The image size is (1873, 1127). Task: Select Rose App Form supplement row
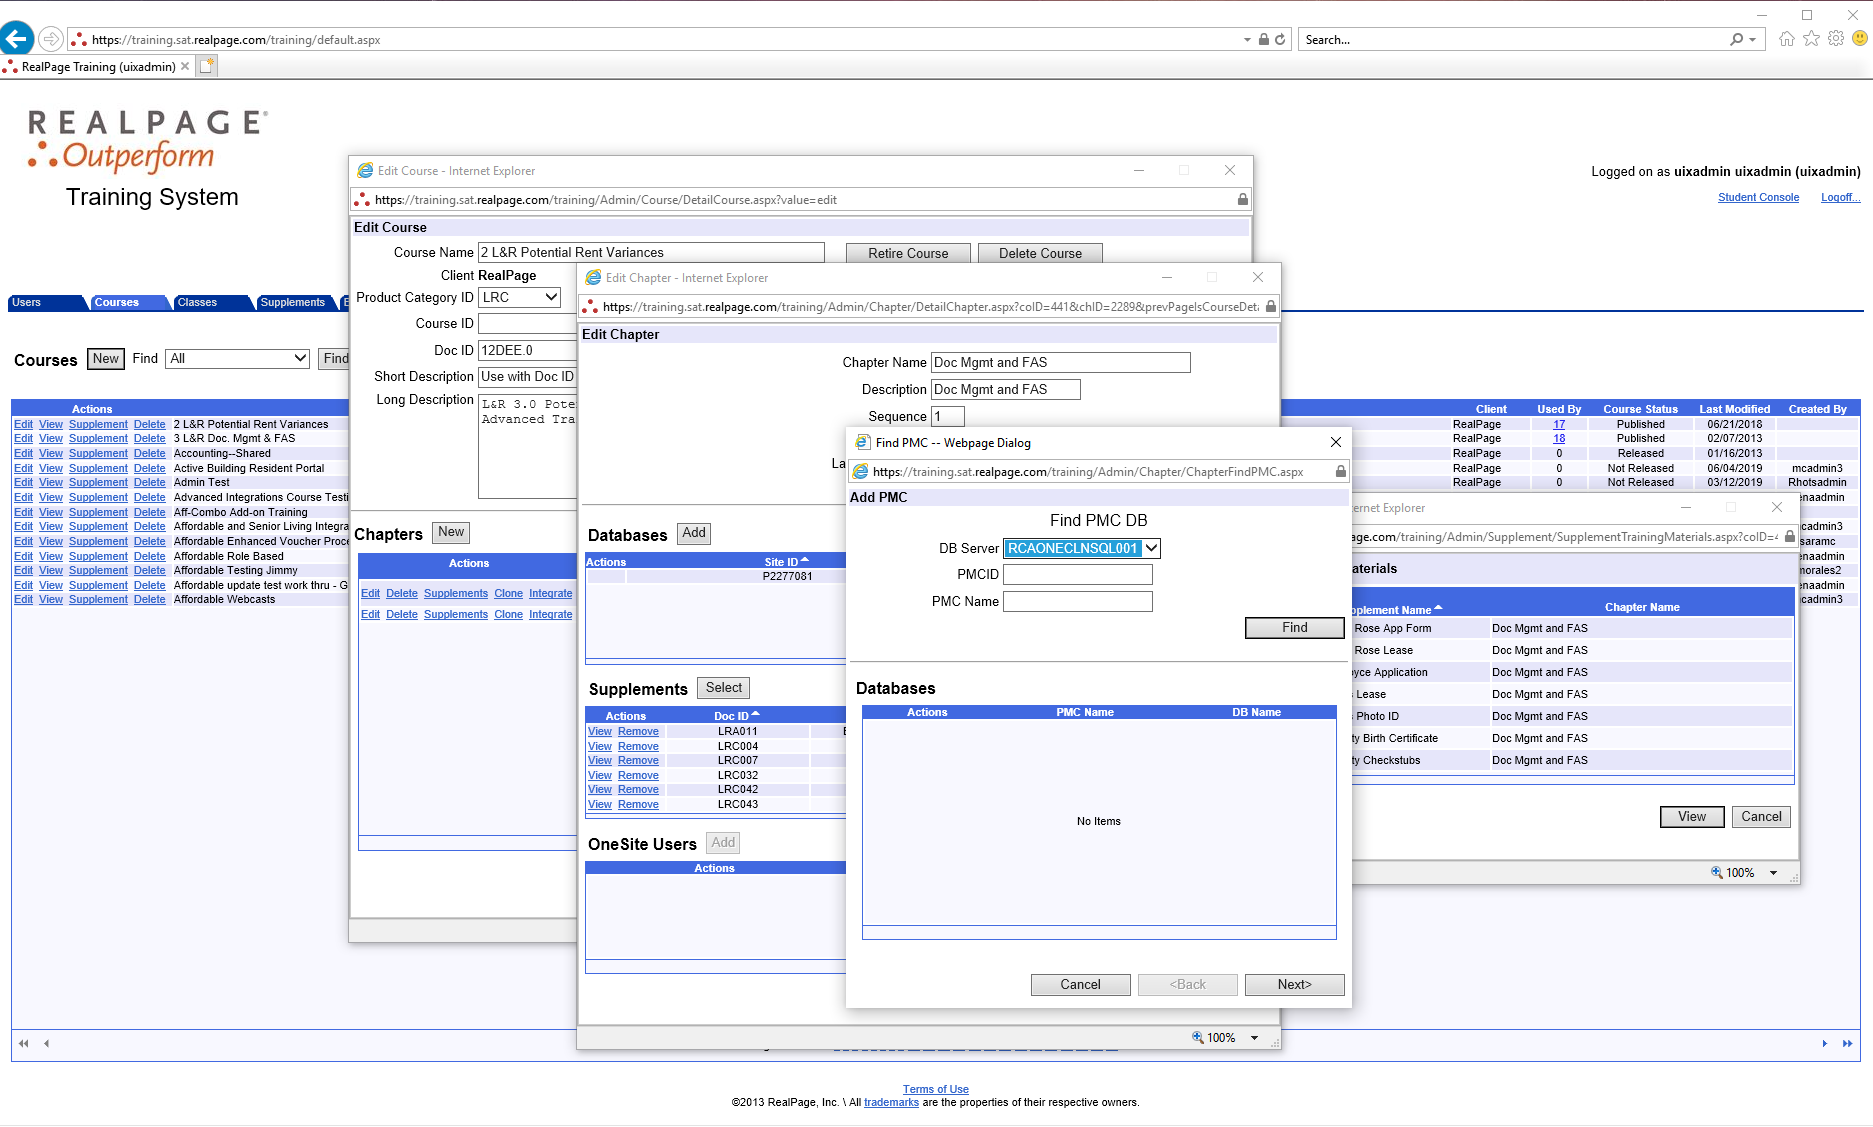(x=1571, y=628)
